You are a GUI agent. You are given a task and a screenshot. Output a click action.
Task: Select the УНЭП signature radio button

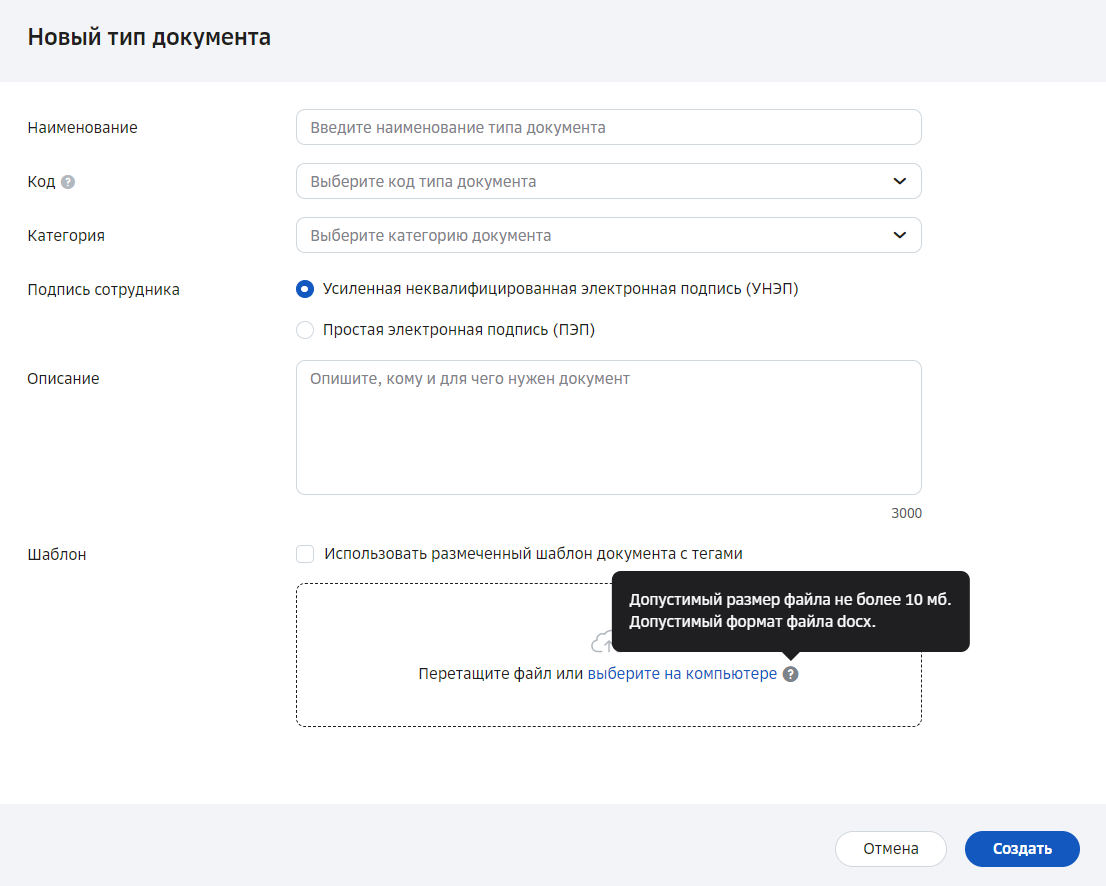(x=305, y=289)
